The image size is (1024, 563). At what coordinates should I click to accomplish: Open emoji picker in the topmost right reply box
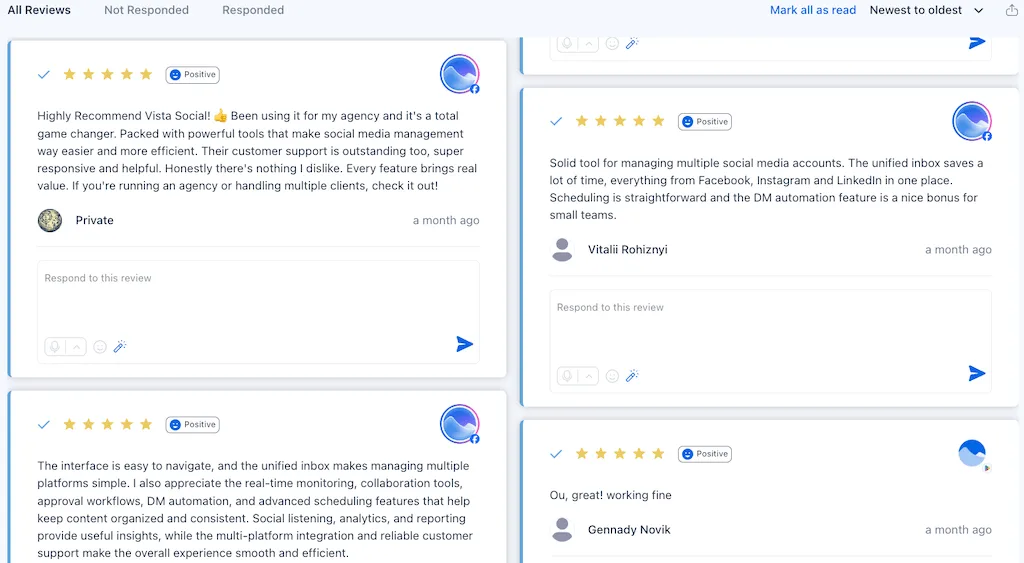(612, 44)
